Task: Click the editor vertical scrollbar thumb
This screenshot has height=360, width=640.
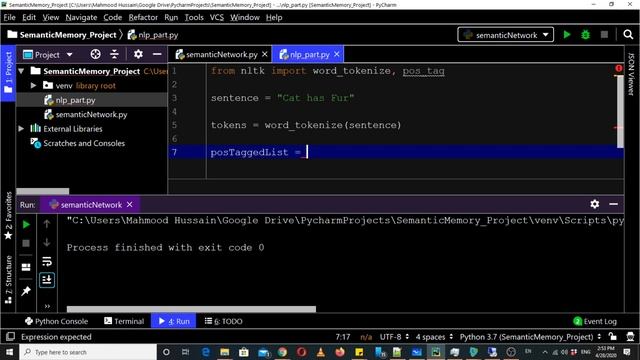Action: coord(620,111)
